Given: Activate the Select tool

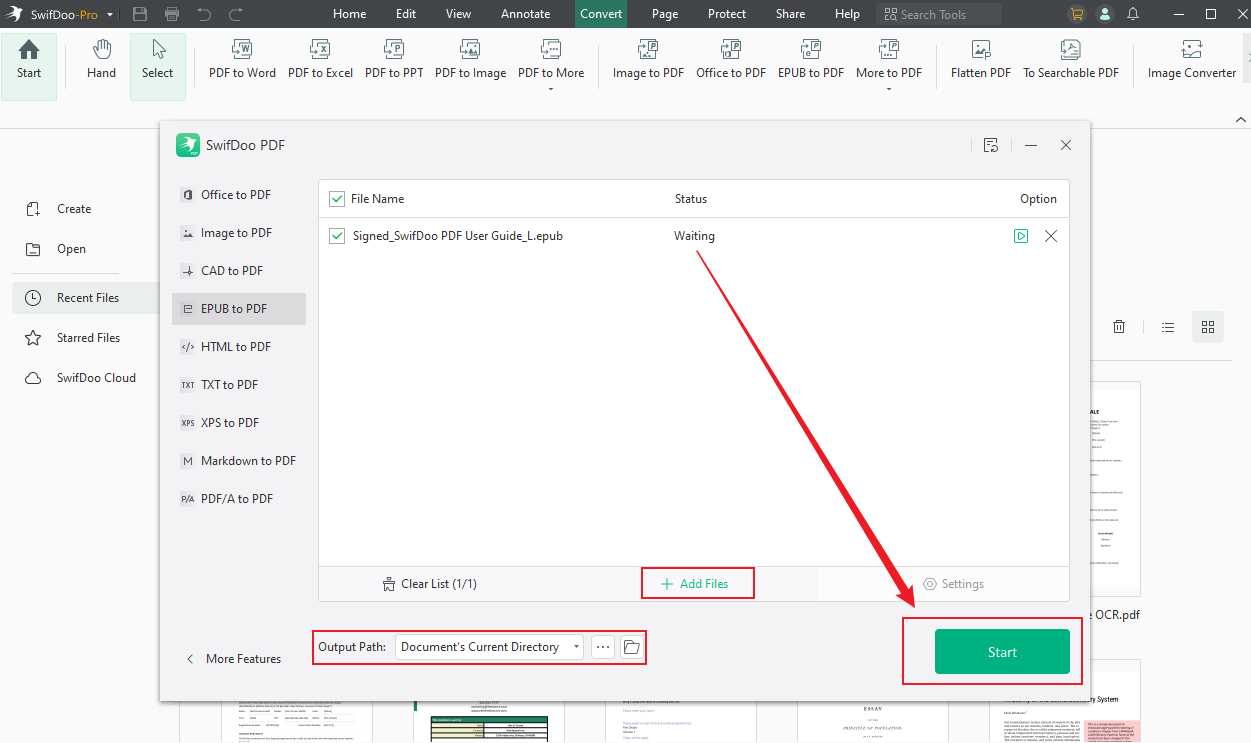Looking at the screenshot, I should (157, 66).
